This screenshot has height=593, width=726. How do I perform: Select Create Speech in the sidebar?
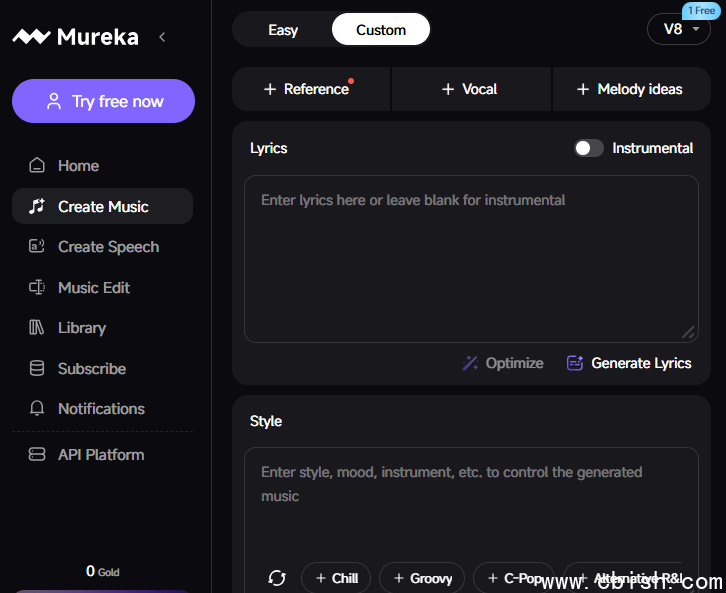(108, 247)
